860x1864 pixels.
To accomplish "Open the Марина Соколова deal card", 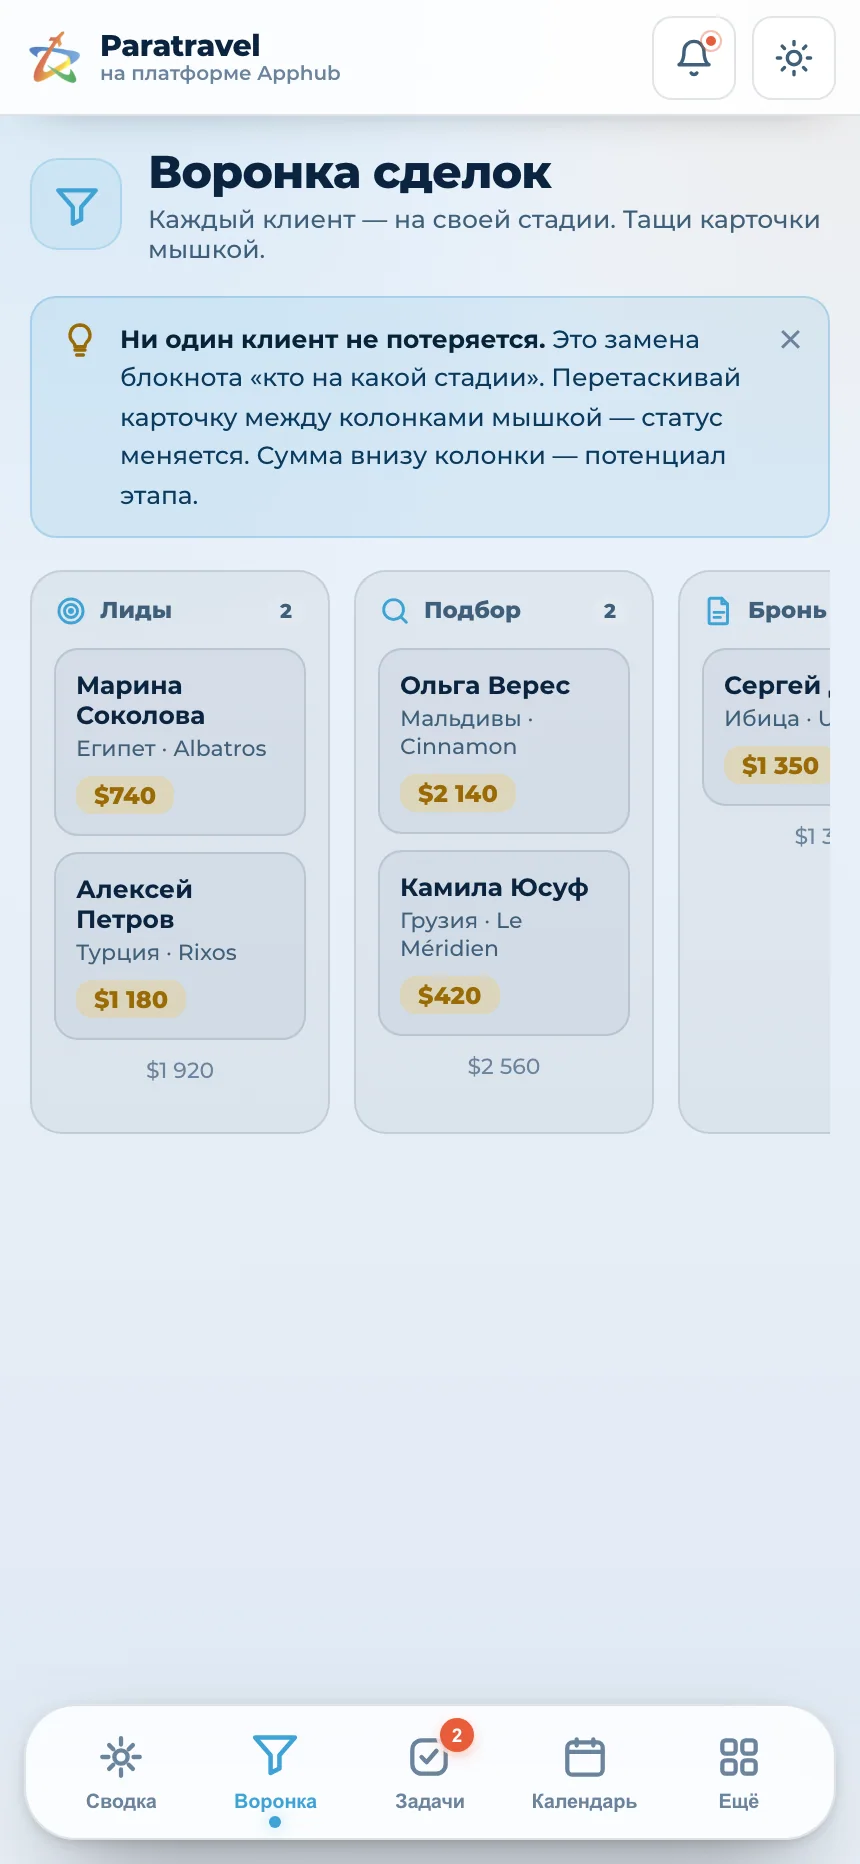I will (x=180, y=742).
